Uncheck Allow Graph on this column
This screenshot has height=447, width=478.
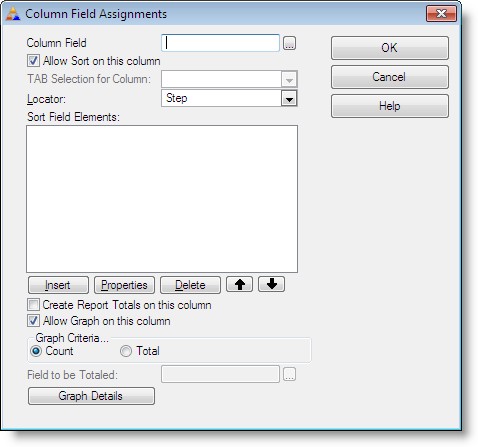pyautogui.click(x=33, y=321)
